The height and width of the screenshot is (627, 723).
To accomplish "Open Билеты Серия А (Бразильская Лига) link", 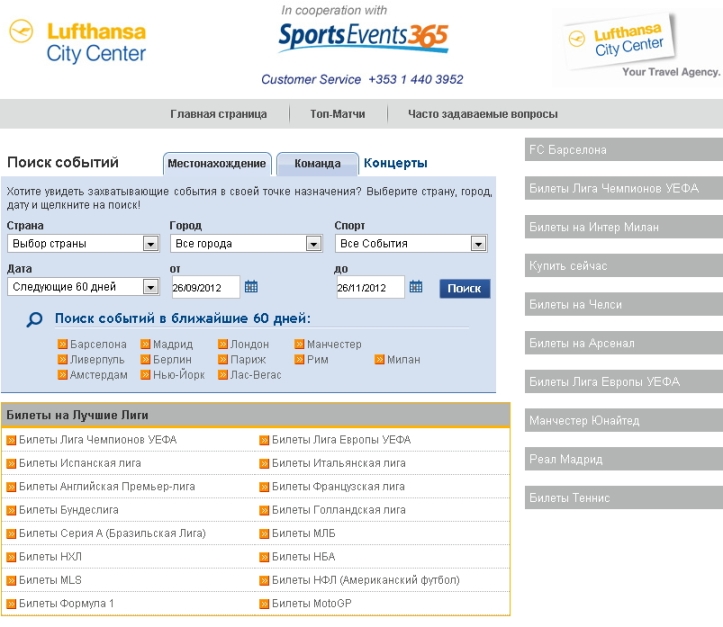I will click(113, 533).
